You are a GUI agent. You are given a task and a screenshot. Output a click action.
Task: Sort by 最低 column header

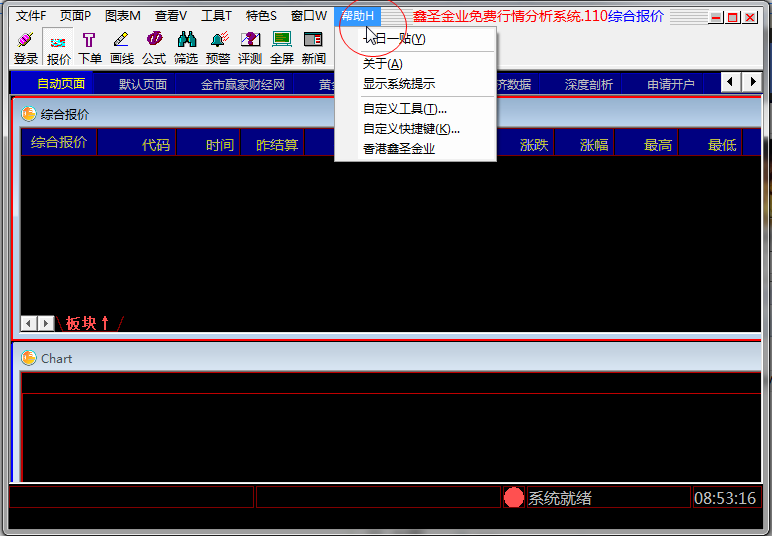click(x=710, y=144)
